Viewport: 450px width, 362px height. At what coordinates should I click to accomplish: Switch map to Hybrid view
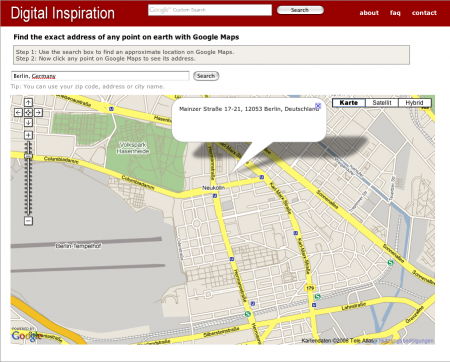click(x=414, y=103)
